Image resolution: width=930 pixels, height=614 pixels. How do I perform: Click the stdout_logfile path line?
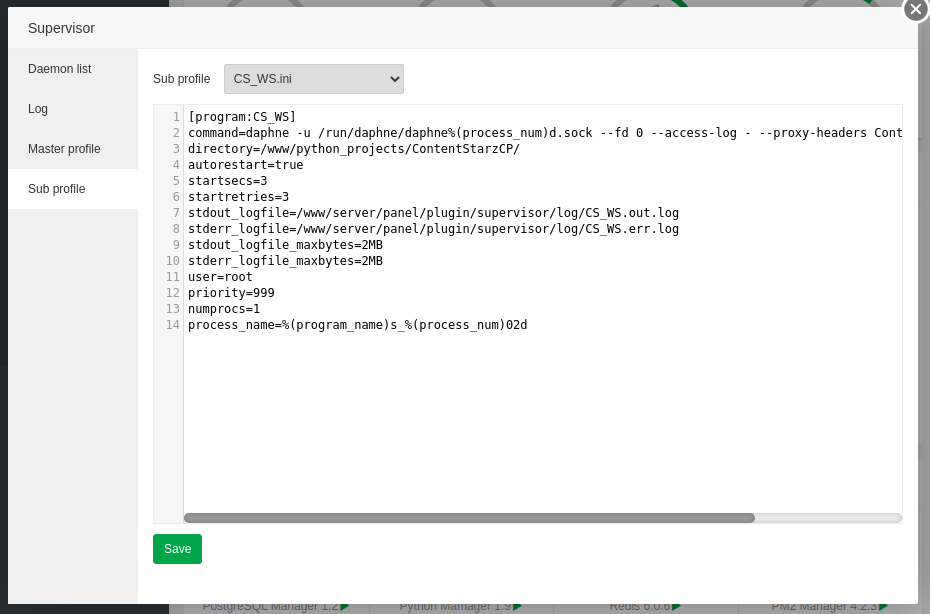tap(434, 213)
